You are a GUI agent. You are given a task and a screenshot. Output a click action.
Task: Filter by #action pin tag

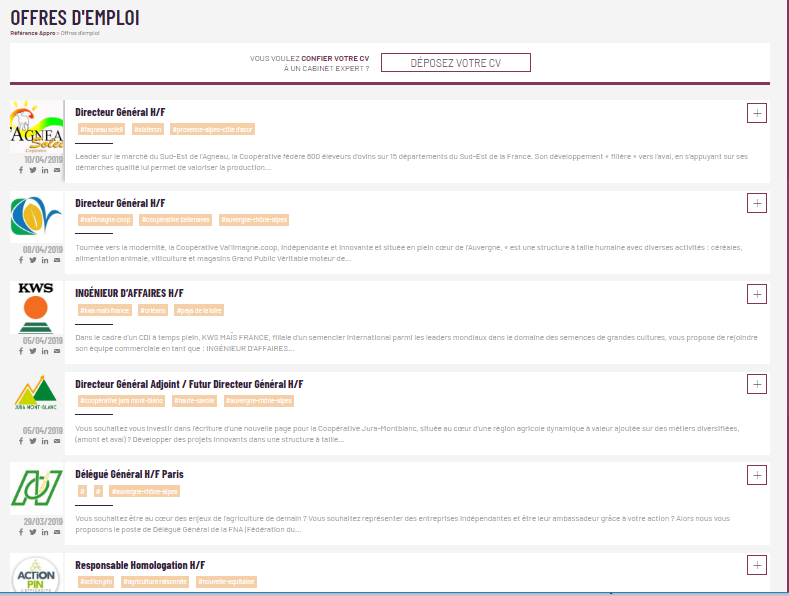point(96,582)
